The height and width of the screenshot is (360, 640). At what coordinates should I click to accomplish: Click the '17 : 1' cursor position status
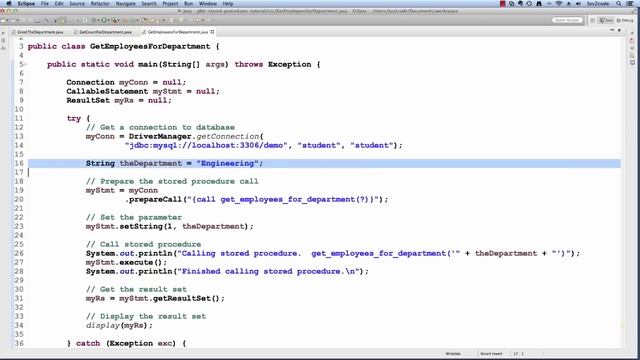click(518, 354)
